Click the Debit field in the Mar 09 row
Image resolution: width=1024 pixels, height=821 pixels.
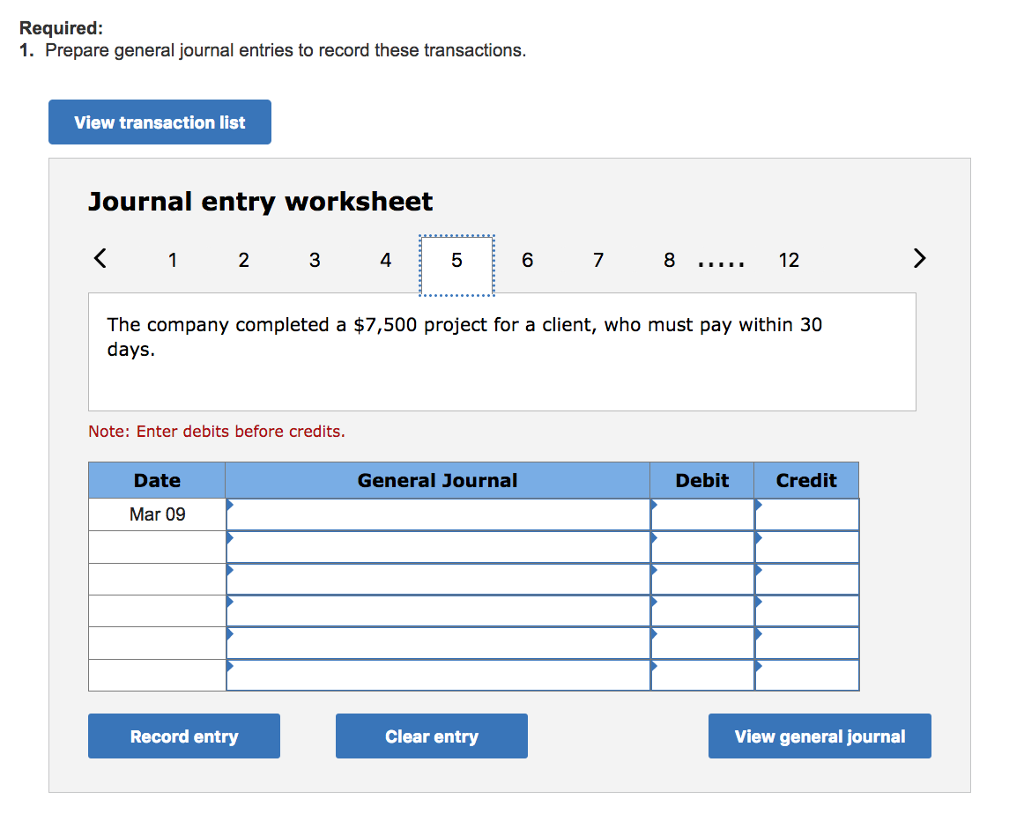tap(703, 515)
